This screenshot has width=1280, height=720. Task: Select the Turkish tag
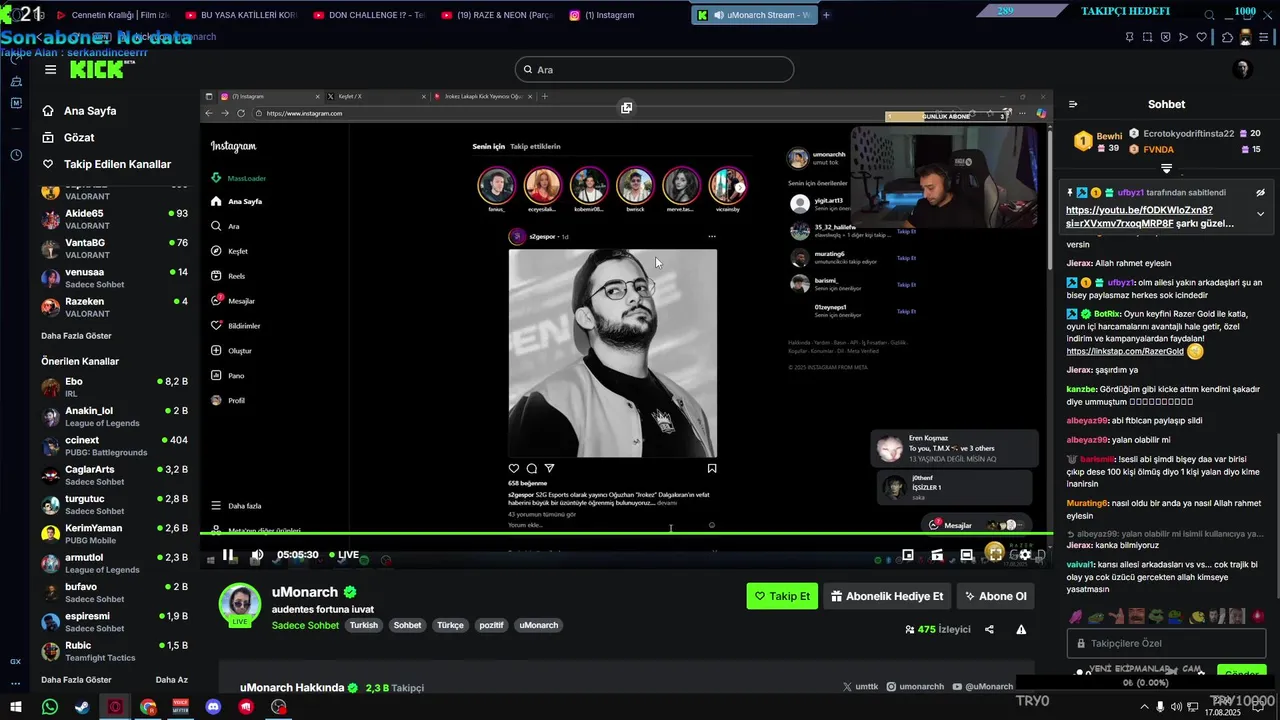click(x=364, y=625)
